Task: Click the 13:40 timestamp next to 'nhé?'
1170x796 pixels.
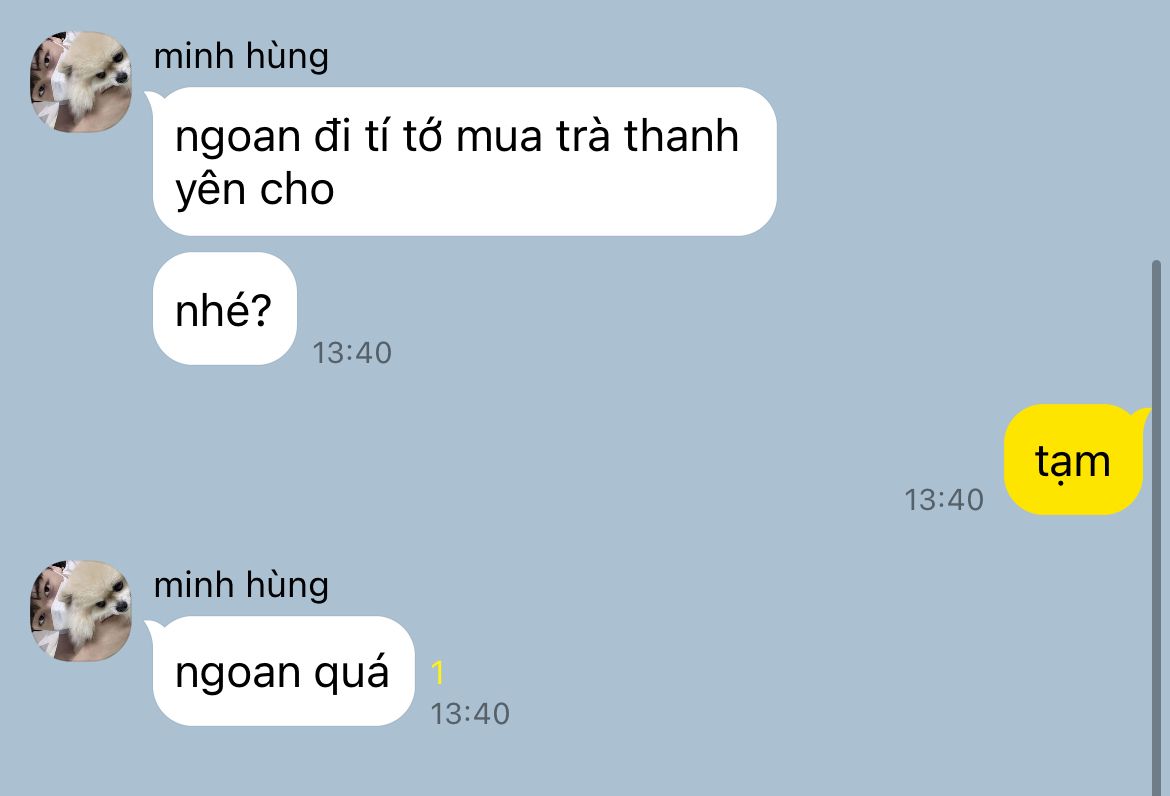Action: coord(351,353)
